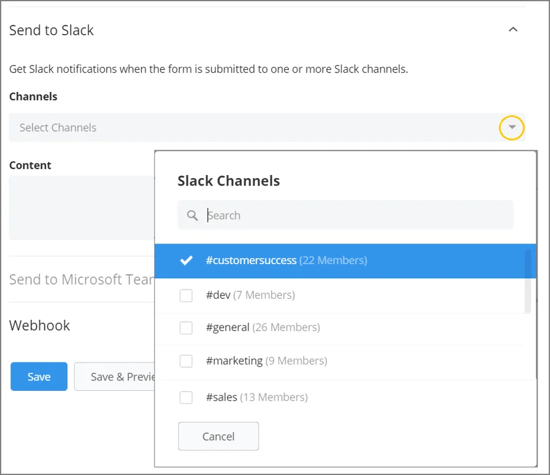Image resolution: width=550 pixels, height=475 pixels.
Task: Click the Channels field label
Action: [33, 96]
